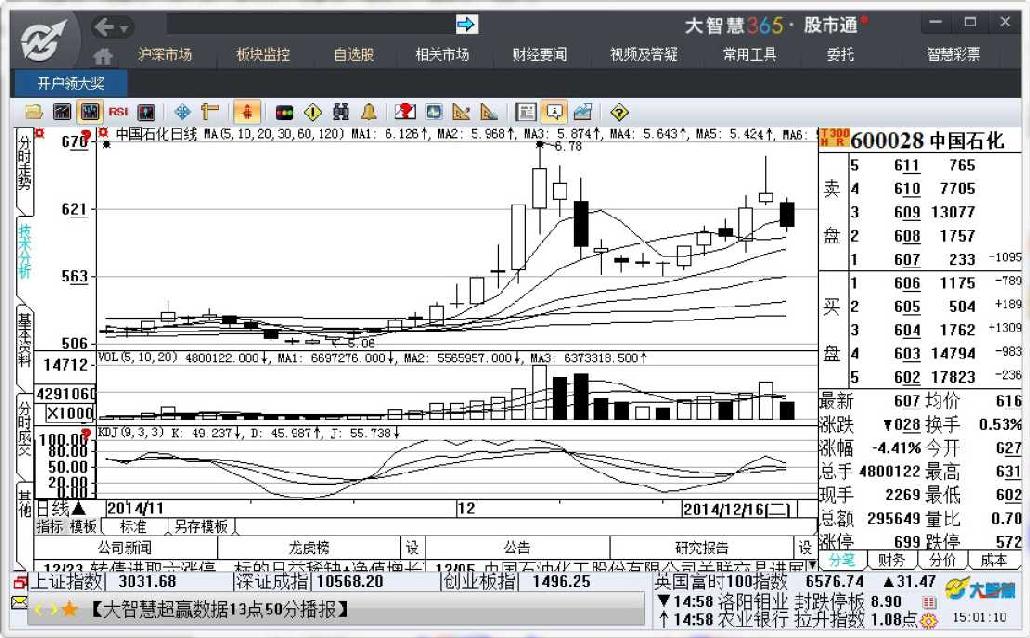The width and height of the screenshot is (1030, 638).
Task: Select the 标准 template tab
Action: [x=134, y=526]
